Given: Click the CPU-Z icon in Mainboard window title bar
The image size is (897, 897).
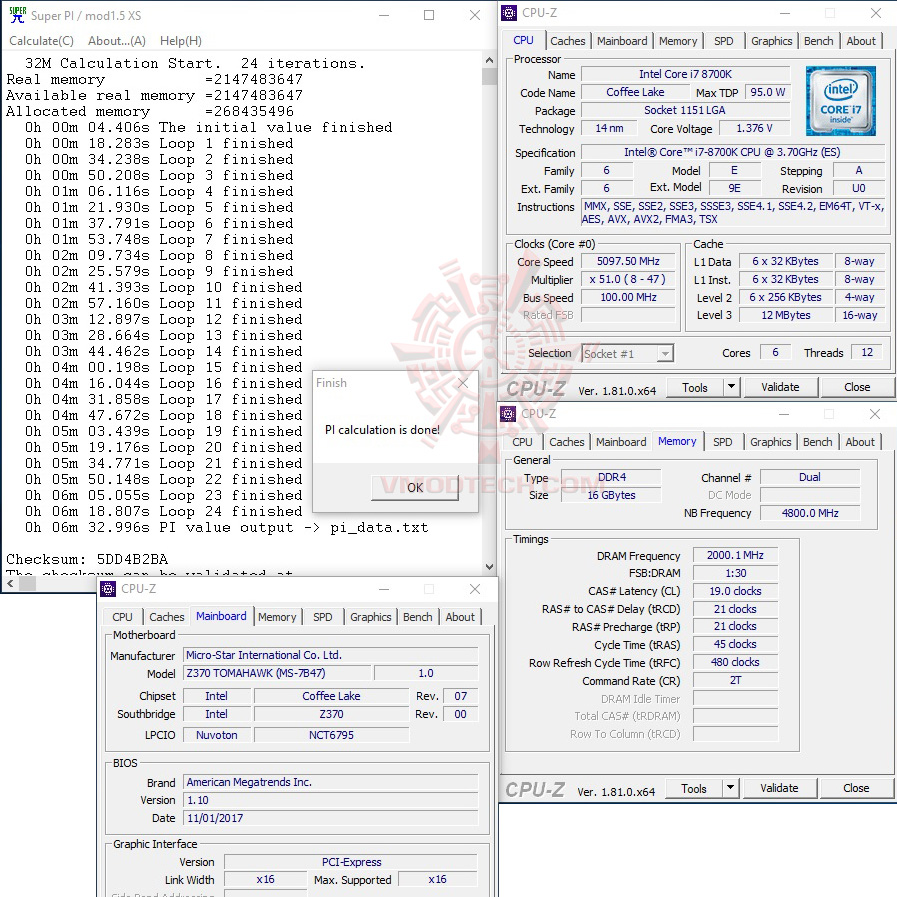Looking at the screenshot, I should (x=108, y=589).
